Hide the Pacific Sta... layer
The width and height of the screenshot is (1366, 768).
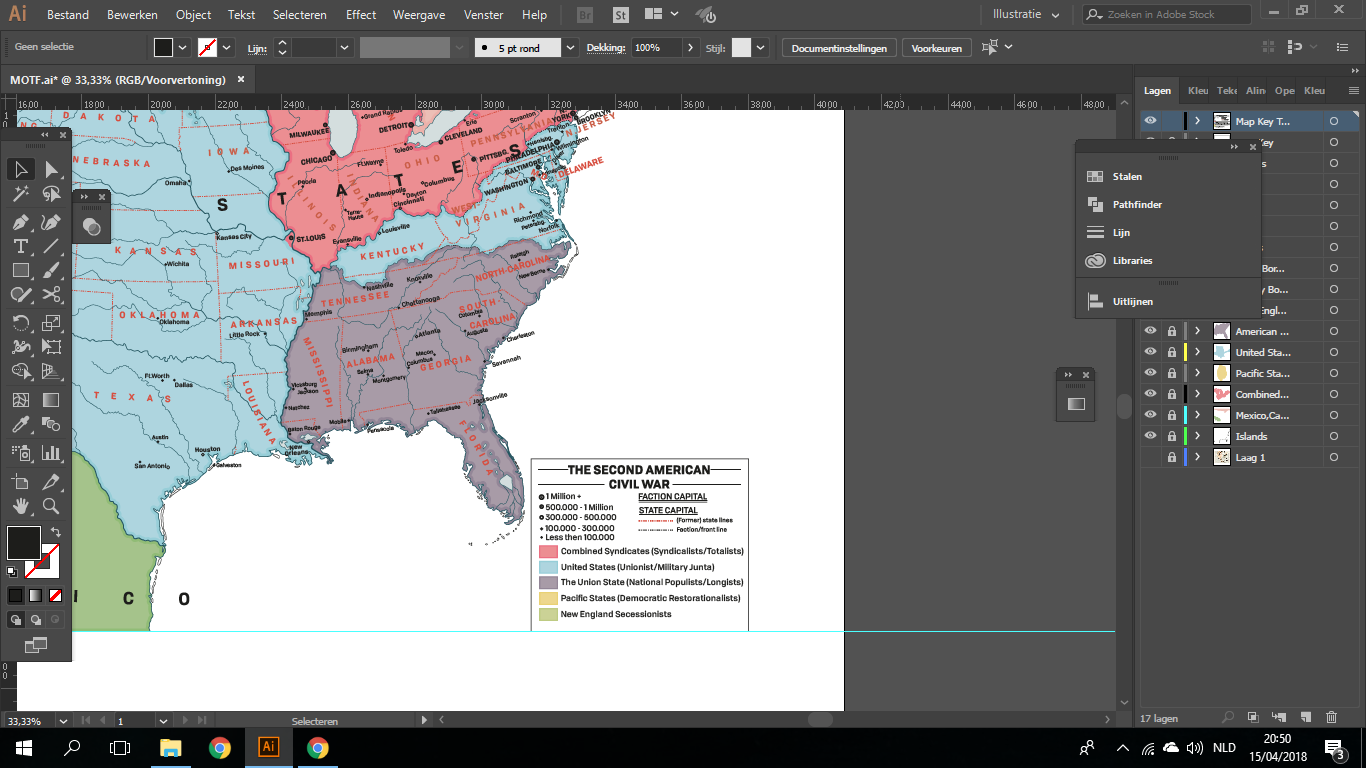coord(1150,373)
